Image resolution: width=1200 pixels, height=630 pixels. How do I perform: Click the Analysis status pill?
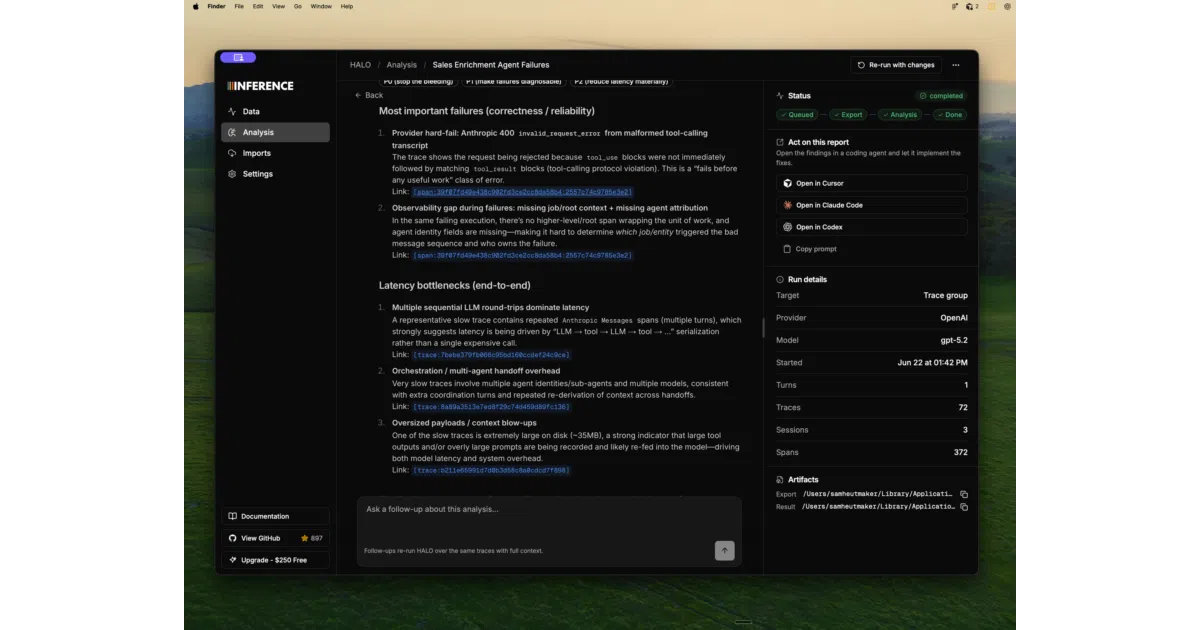[x=899, y=115]
